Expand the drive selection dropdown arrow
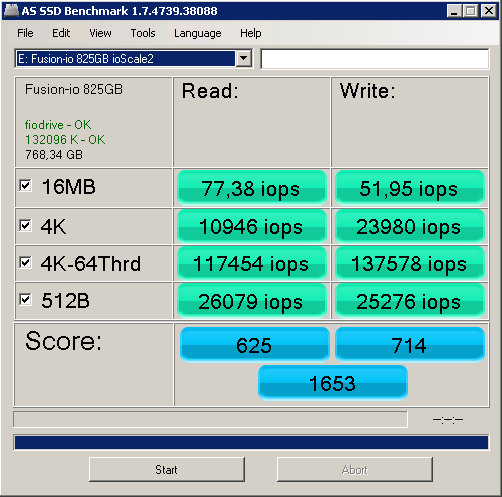 [x=244, y=59]
